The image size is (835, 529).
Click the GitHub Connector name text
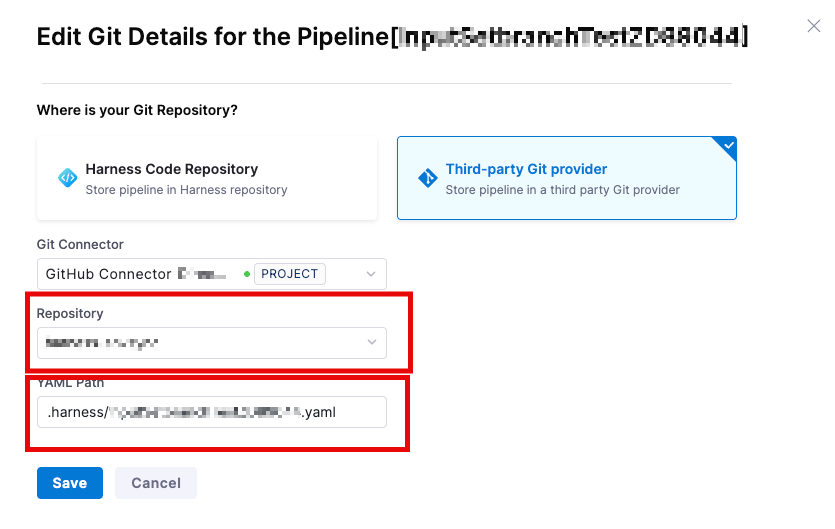(108, 274)
